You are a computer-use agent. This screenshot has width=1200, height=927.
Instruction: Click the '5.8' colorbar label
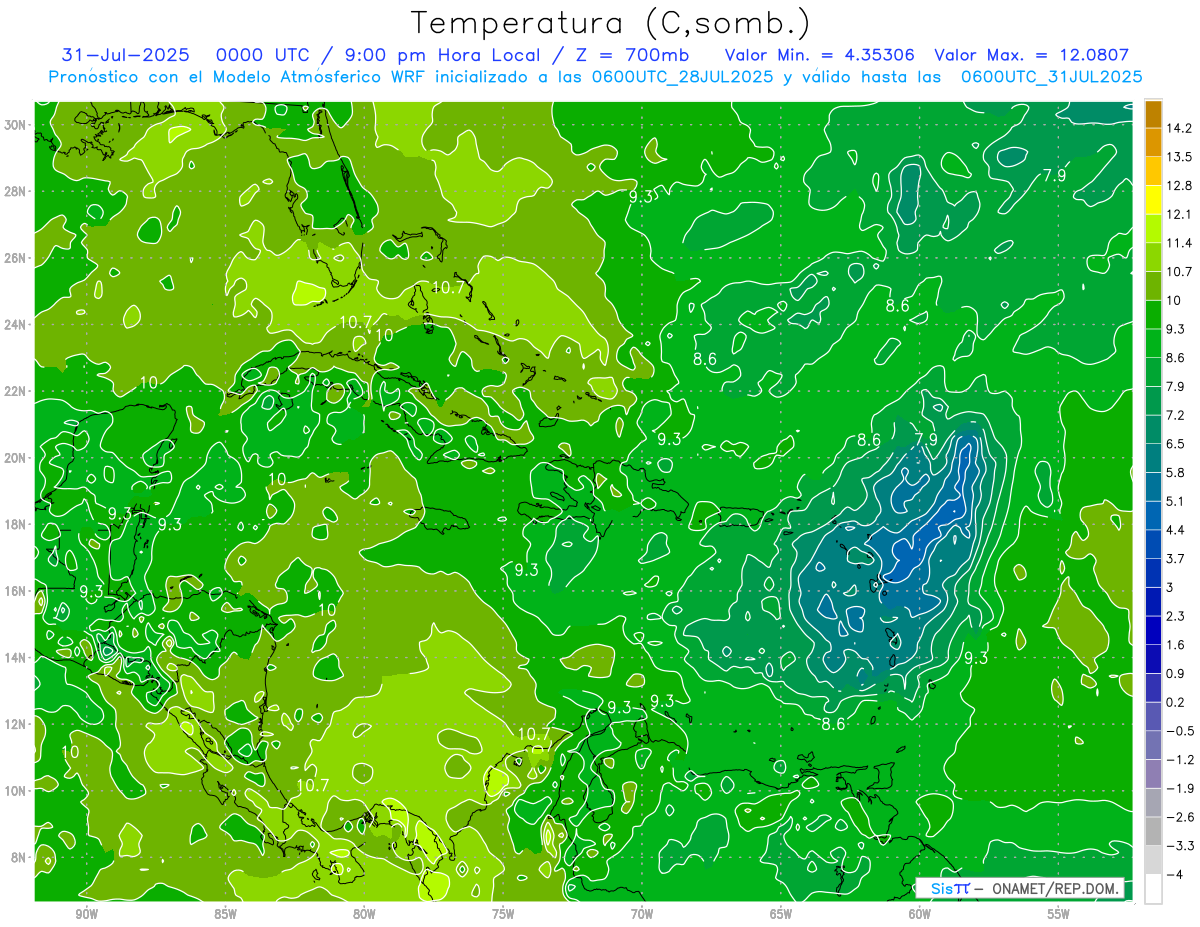[1174, 472]
